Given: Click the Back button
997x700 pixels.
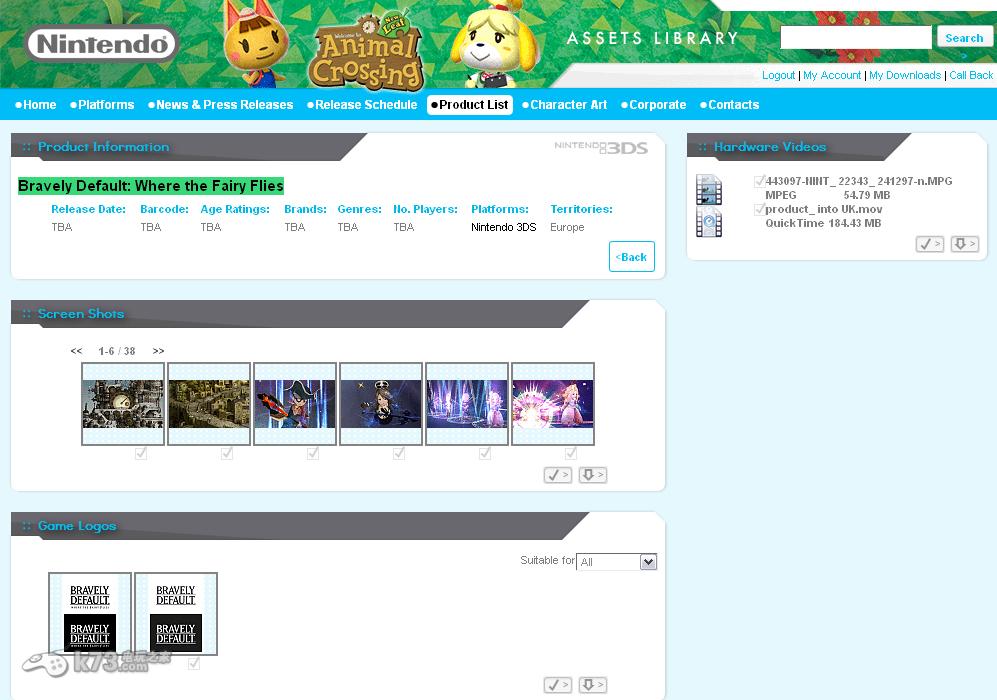Looking at the screenshot, I should pyautogui.click(x=631, y=257).
